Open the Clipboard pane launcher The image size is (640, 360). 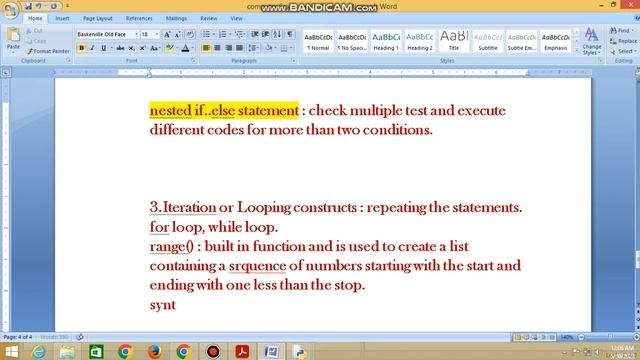68,61
